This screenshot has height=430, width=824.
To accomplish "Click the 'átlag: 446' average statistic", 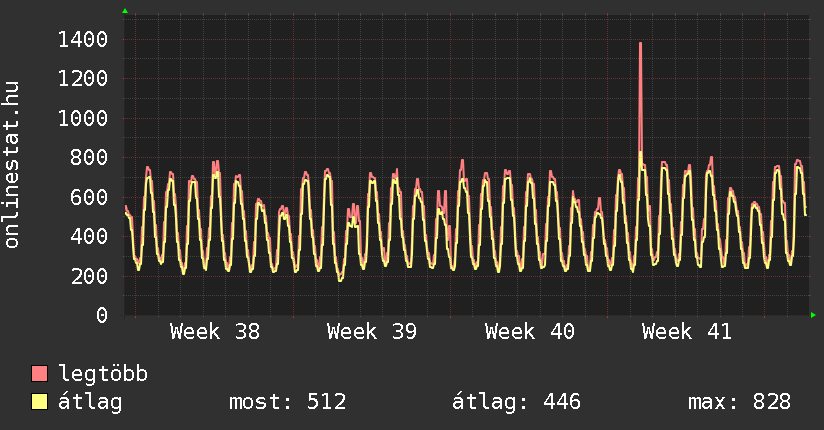I will 516,402.
